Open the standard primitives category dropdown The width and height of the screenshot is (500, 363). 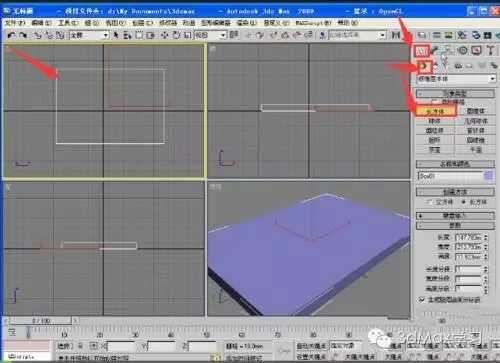click(456, 79)
